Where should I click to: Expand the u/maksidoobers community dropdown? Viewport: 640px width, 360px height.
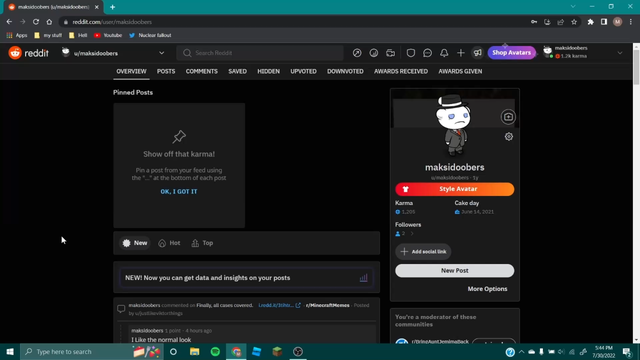[x=162, y=53]
